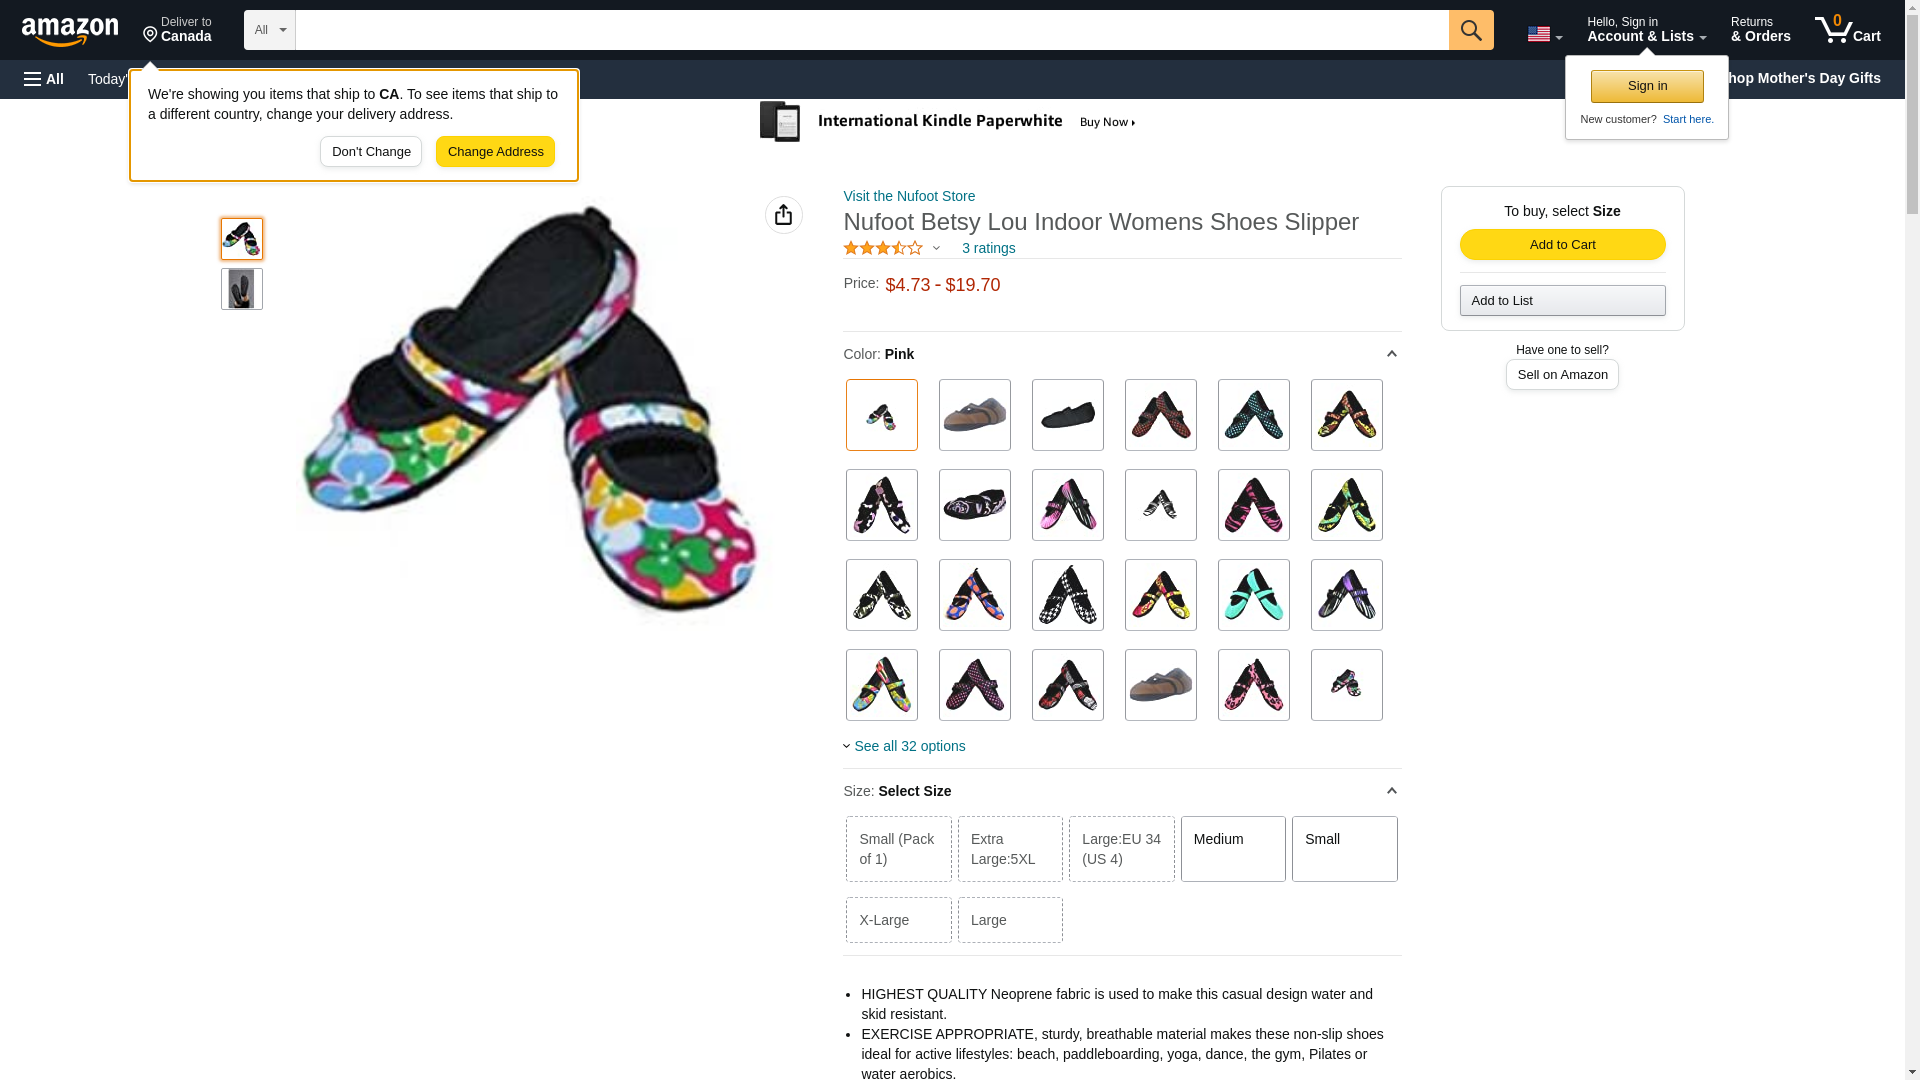Collapse the Color section chevron
The width and height of the screenshot is (1920, 1080).
click(1391, 354)
